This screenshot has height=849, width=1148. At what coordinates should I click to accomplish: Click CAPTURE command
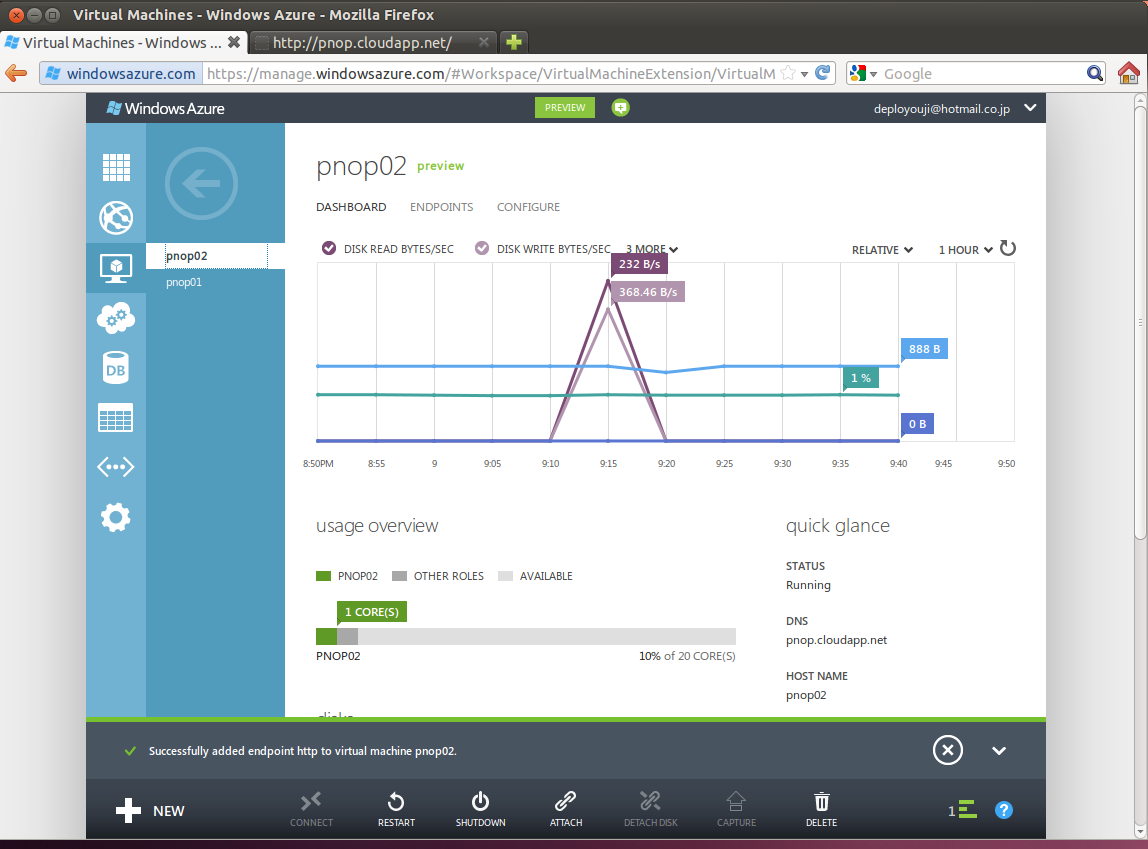(x=736, y=809)
